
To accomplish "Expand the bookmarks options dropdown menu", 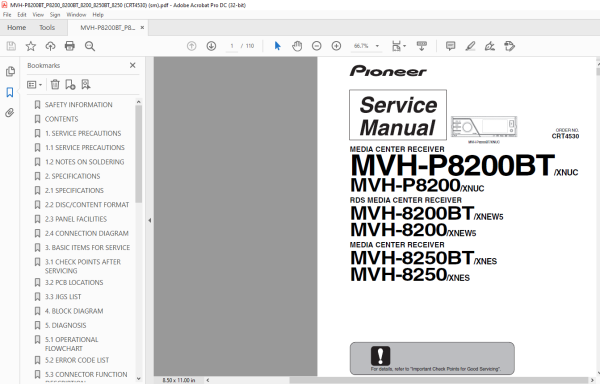I will click(x=34, y=85).
